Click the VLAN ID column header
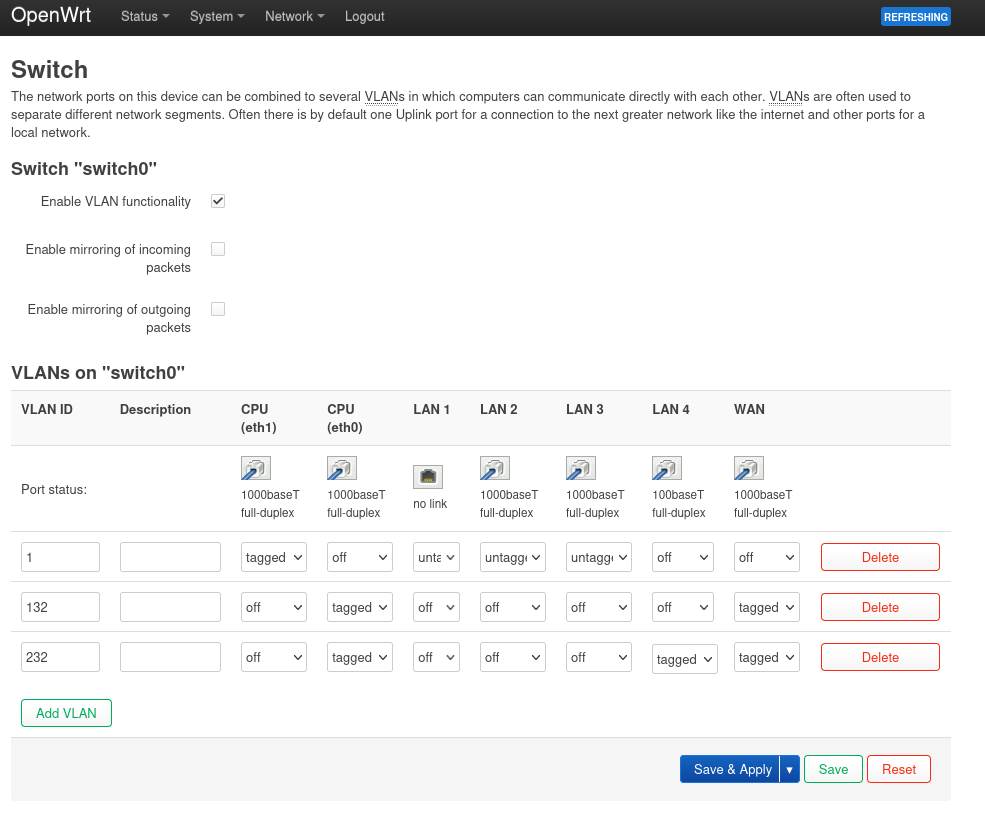 [47, 409]
